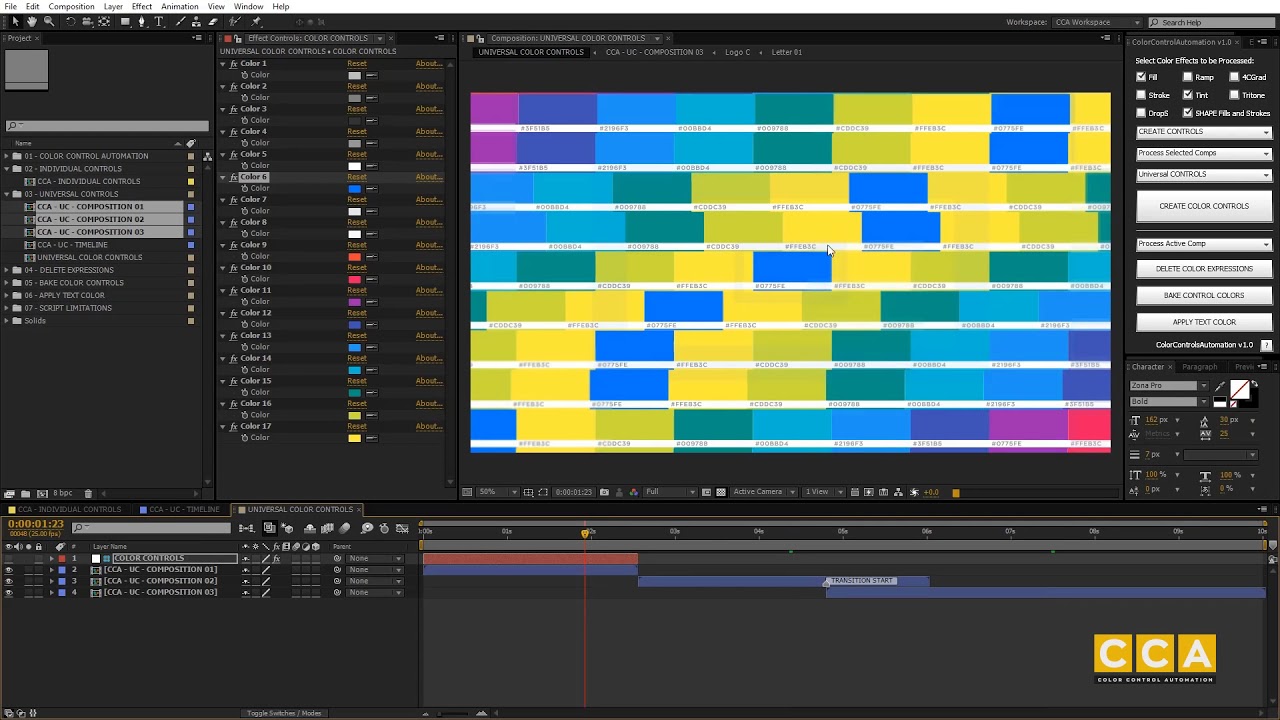Click the Take Snapshot camera icon

pyautogui.click(x=604, y=492)
